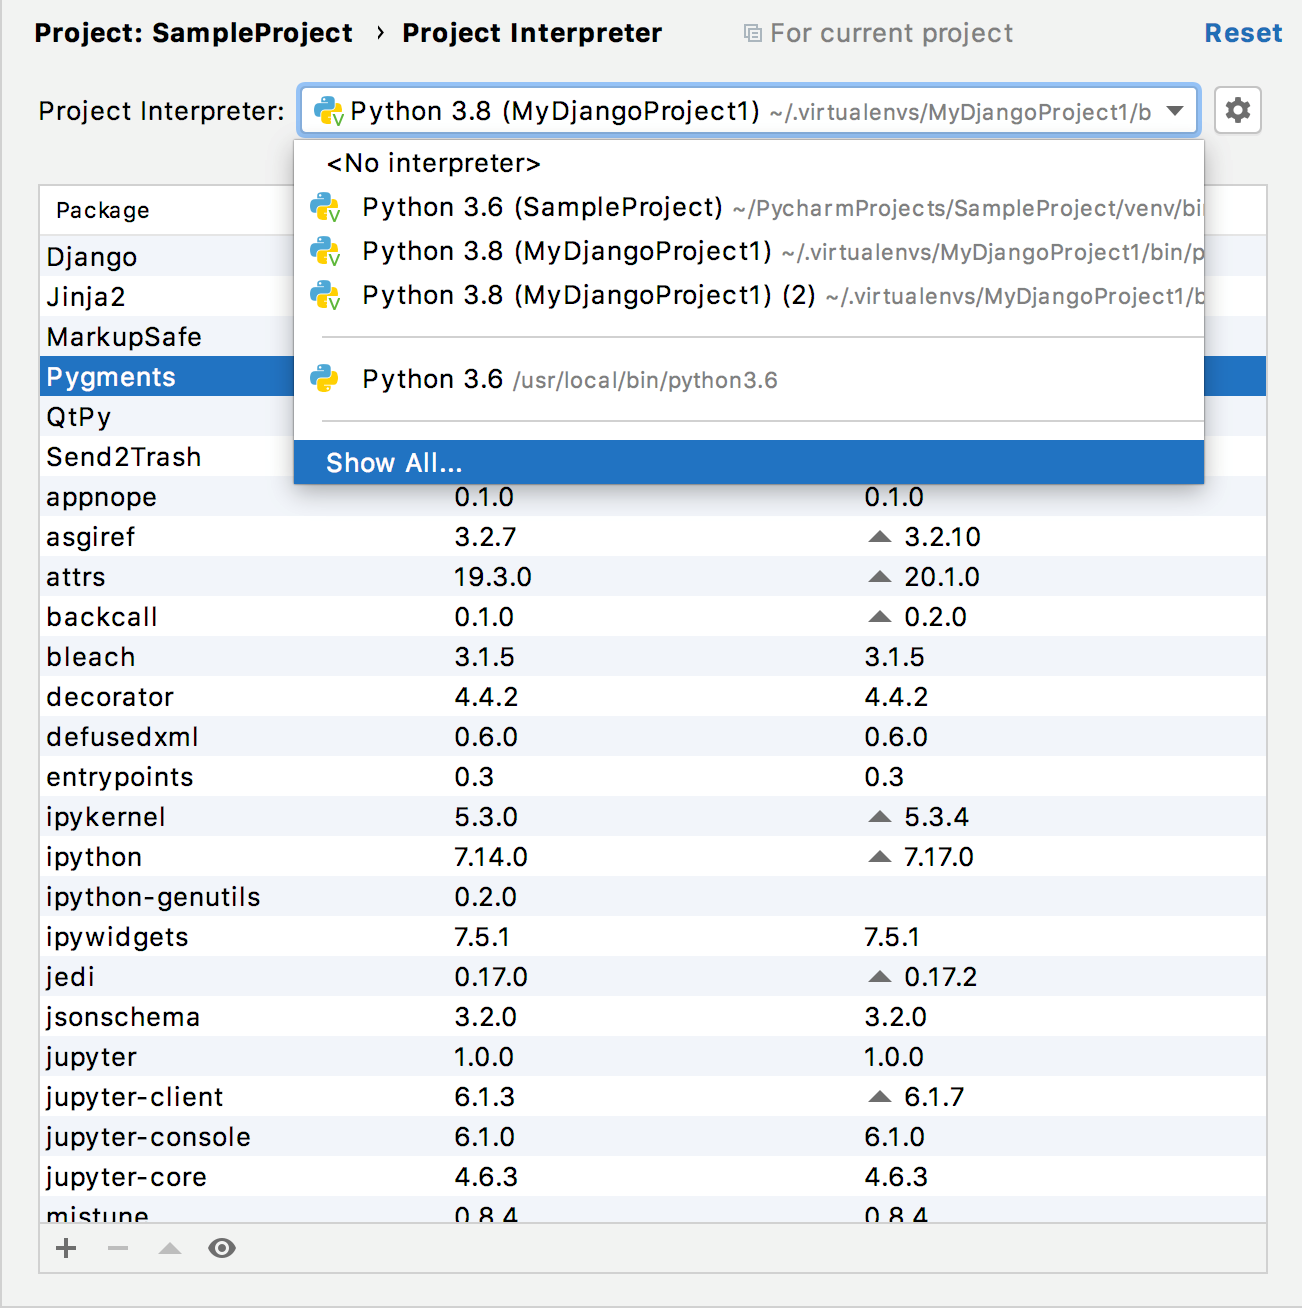Viewport: 1302px width, 1308px height.
Task: Click the Python 3.6 SampleProject venv icon
Action: pyautogui.click(x=325, y=207)
